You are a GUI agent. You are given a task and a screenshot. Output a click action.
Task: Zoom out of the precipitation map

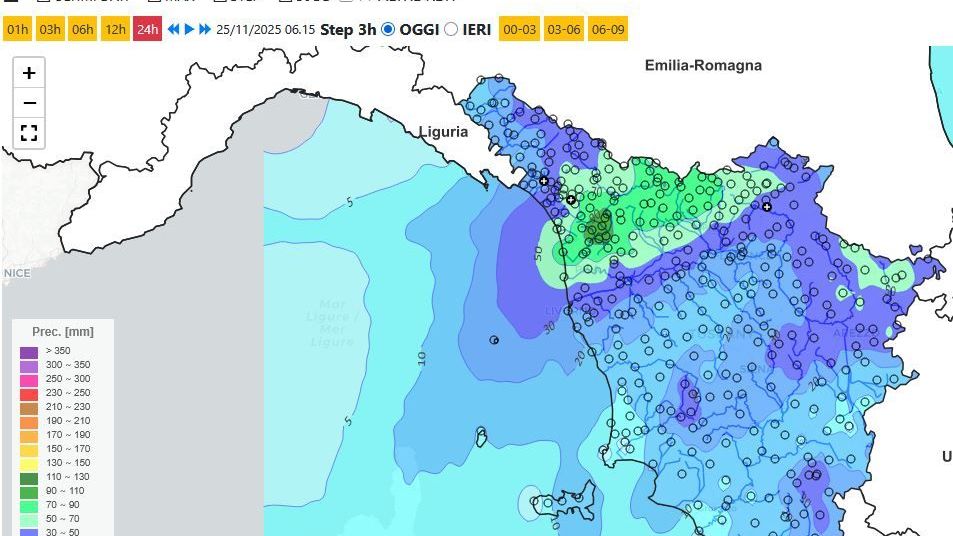pos(29,103)
